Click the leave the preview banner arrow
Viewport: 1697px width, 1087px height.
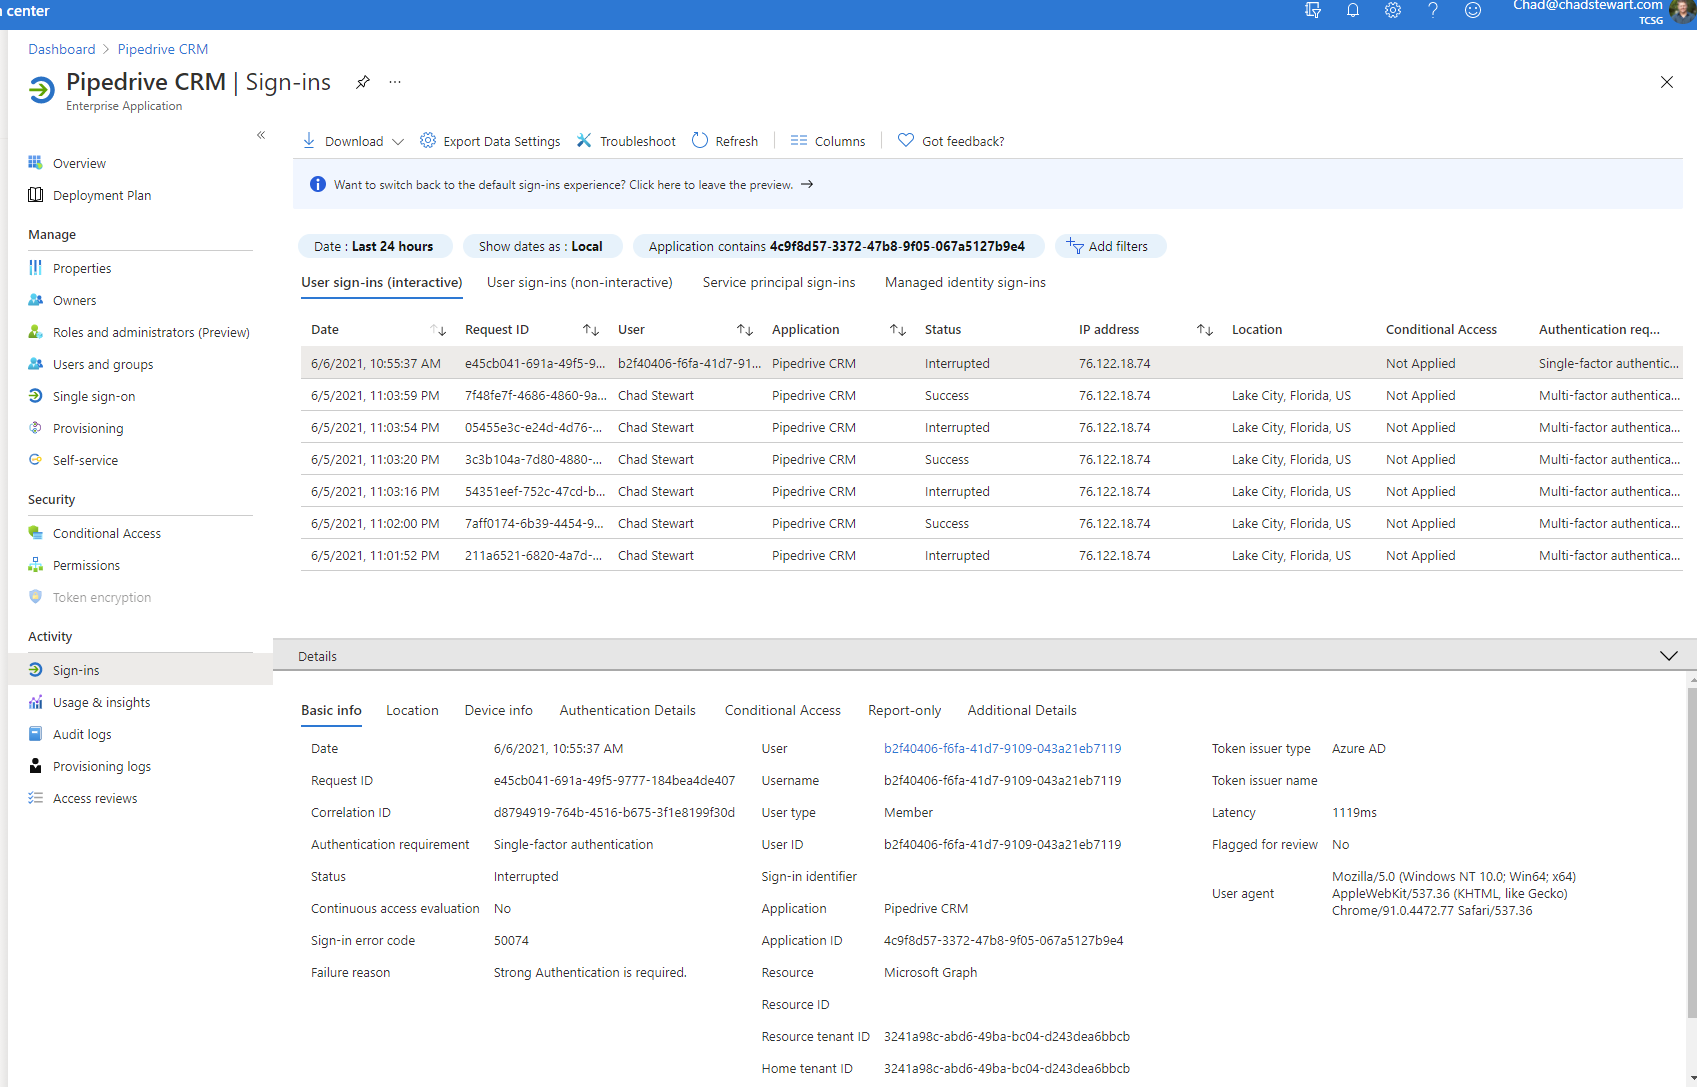coord(807,185)
